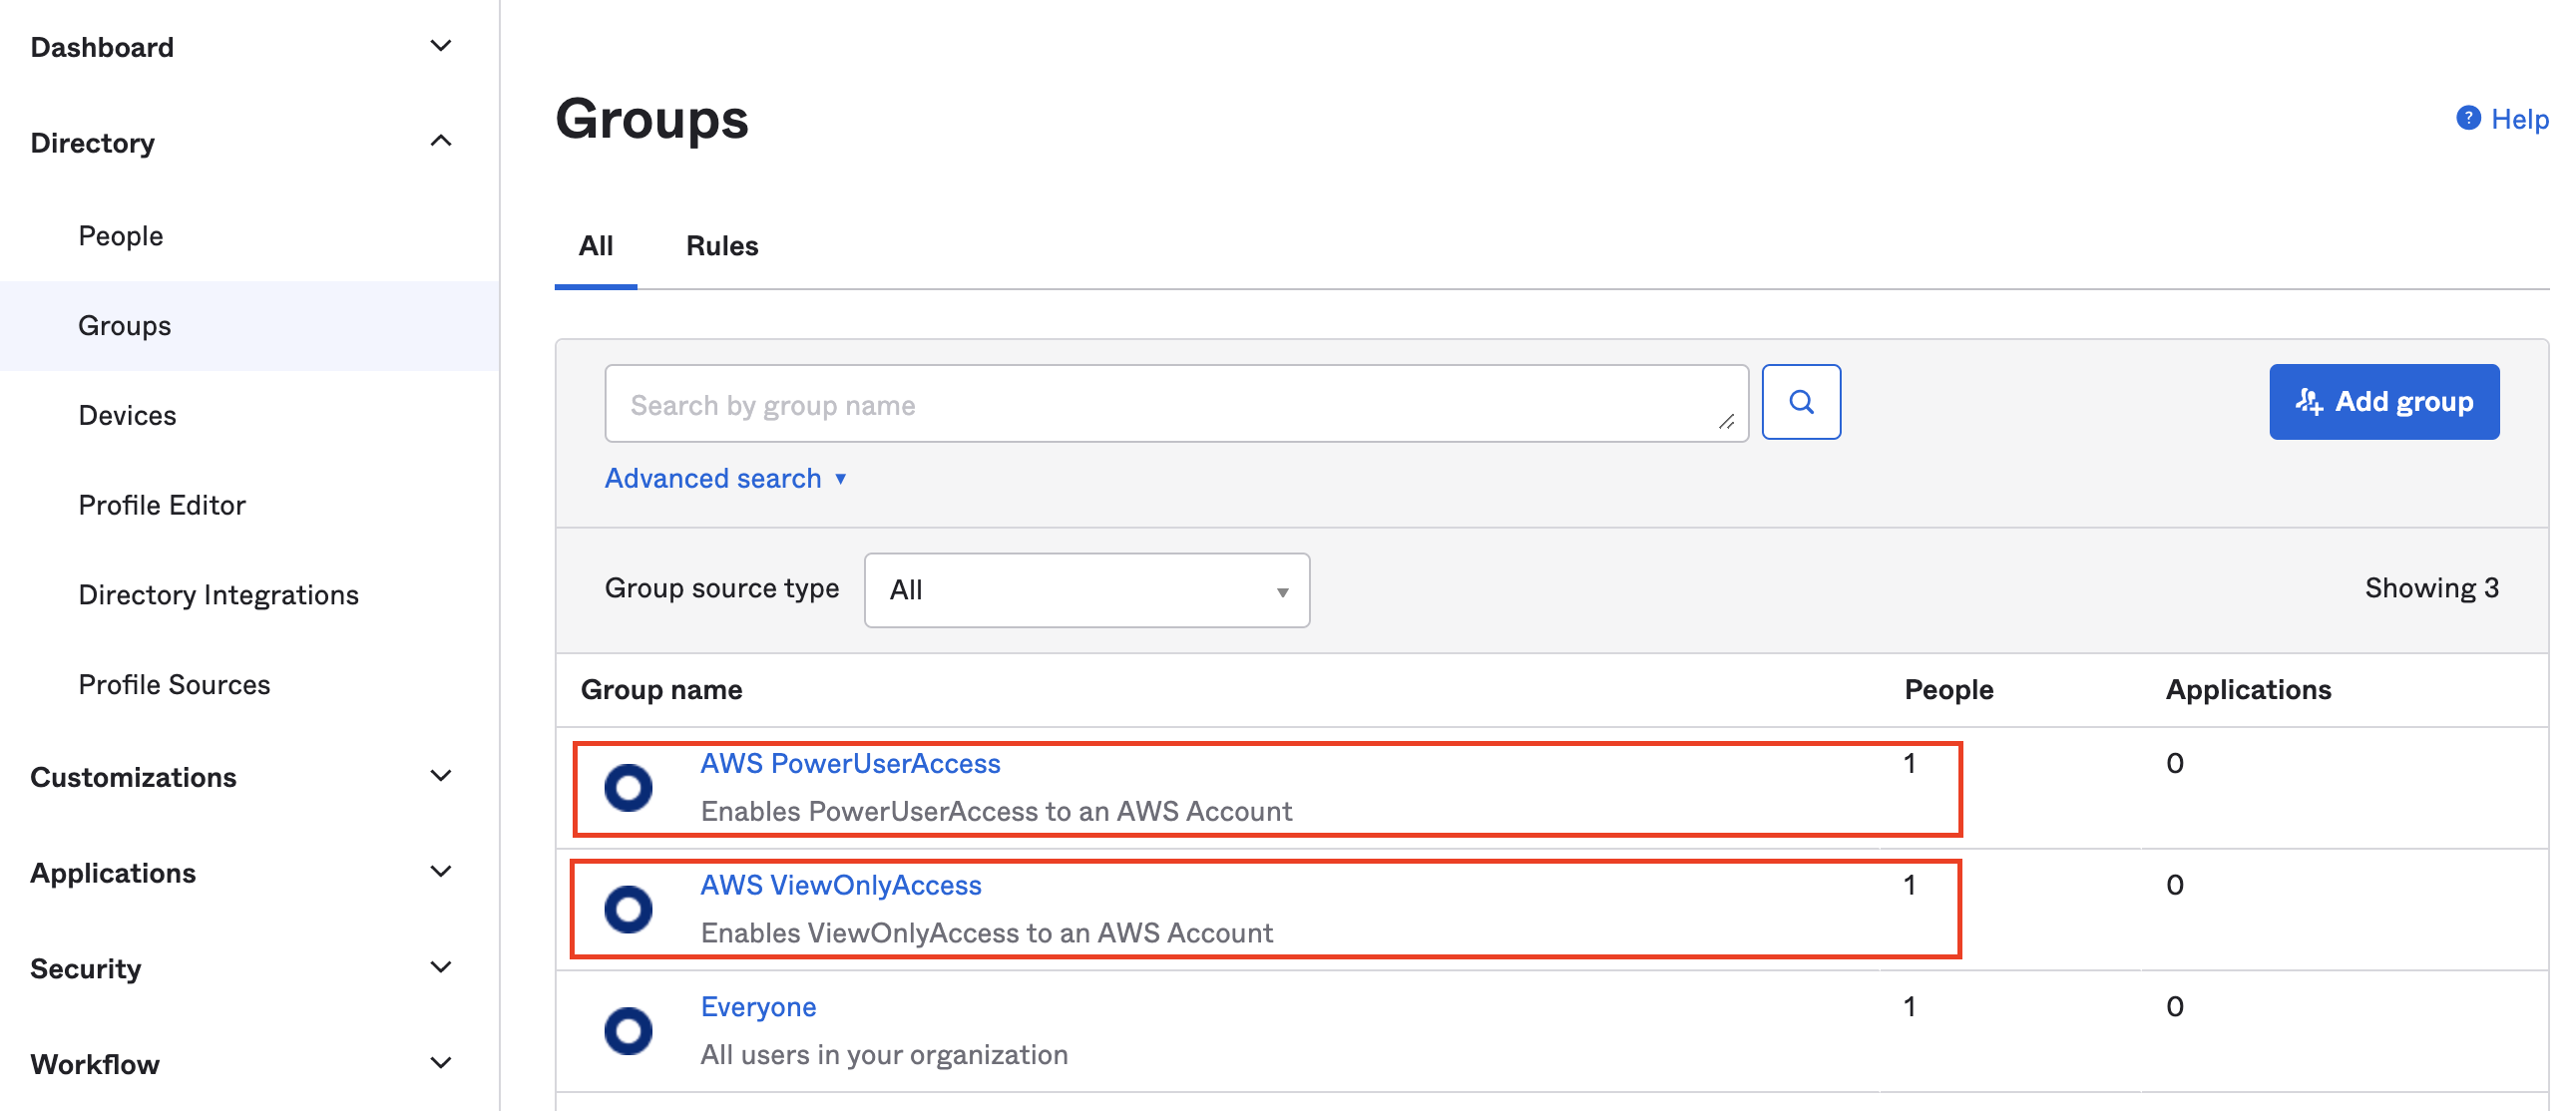Click the Dashboard sidebar heading
The height and width of the screenshot is (1111, 2576).
102,47
